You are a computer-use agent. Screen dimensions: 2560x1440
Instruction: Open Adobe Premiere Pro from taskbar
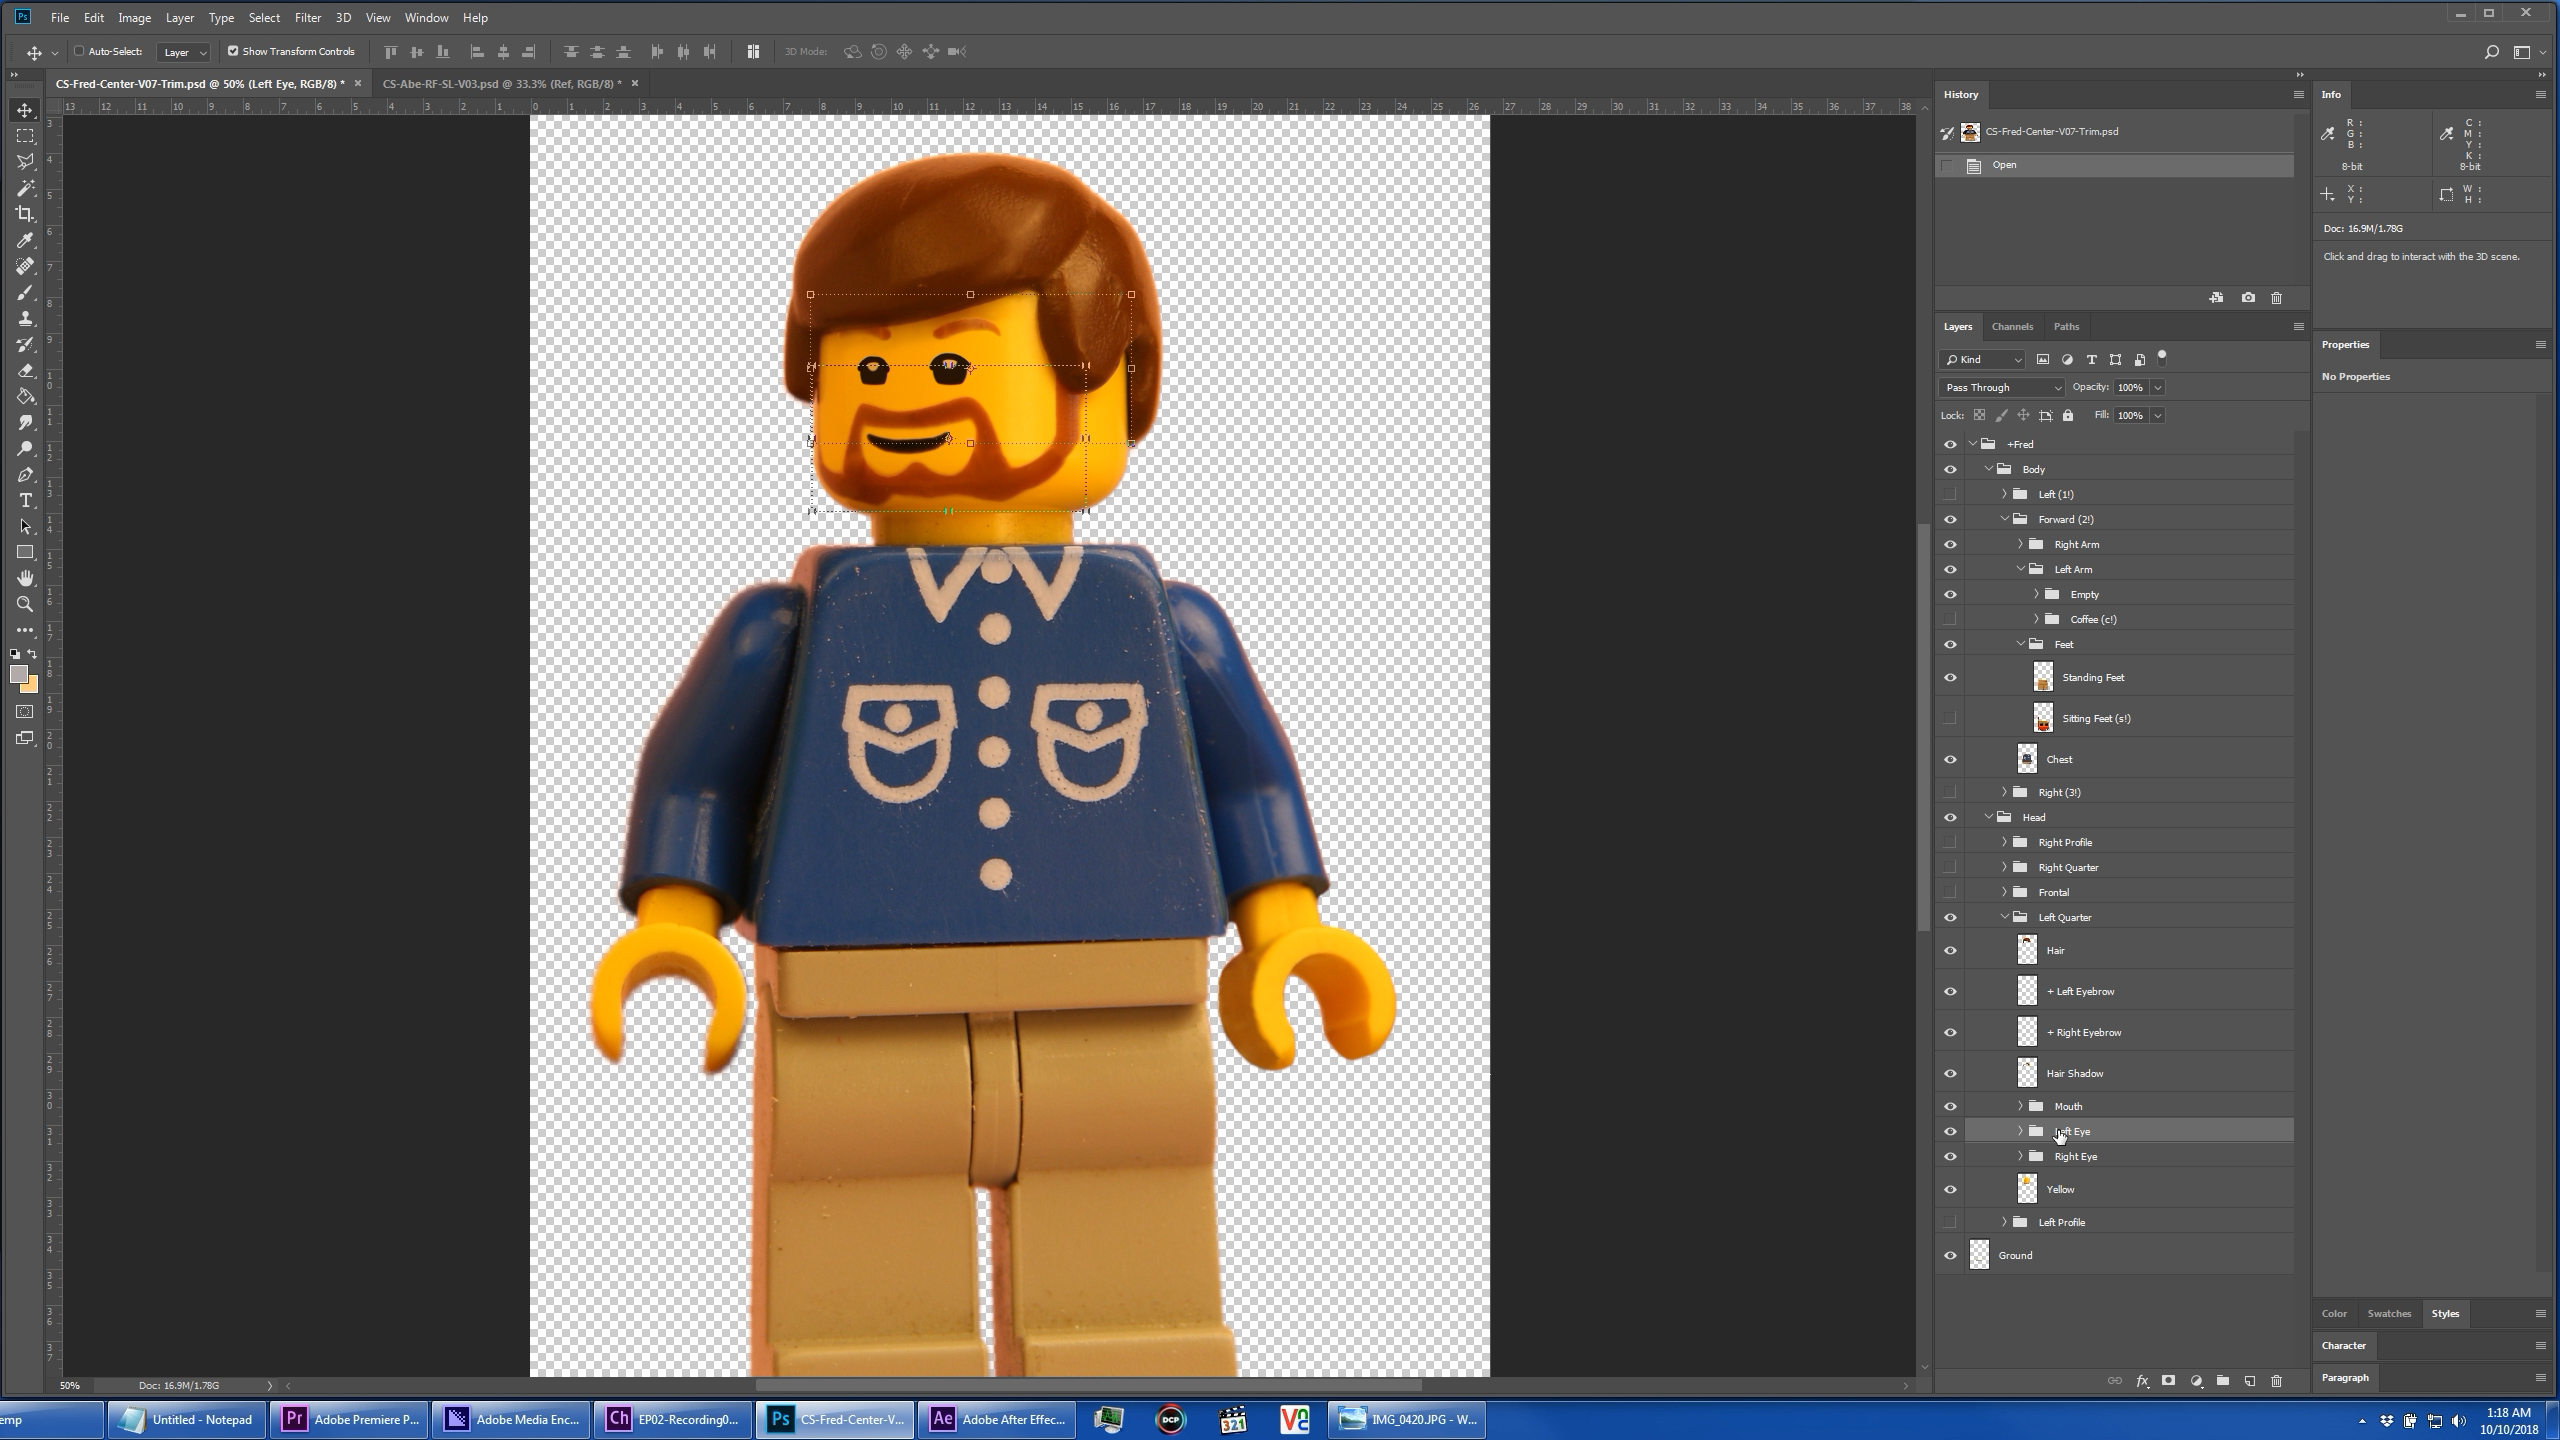349,1419
